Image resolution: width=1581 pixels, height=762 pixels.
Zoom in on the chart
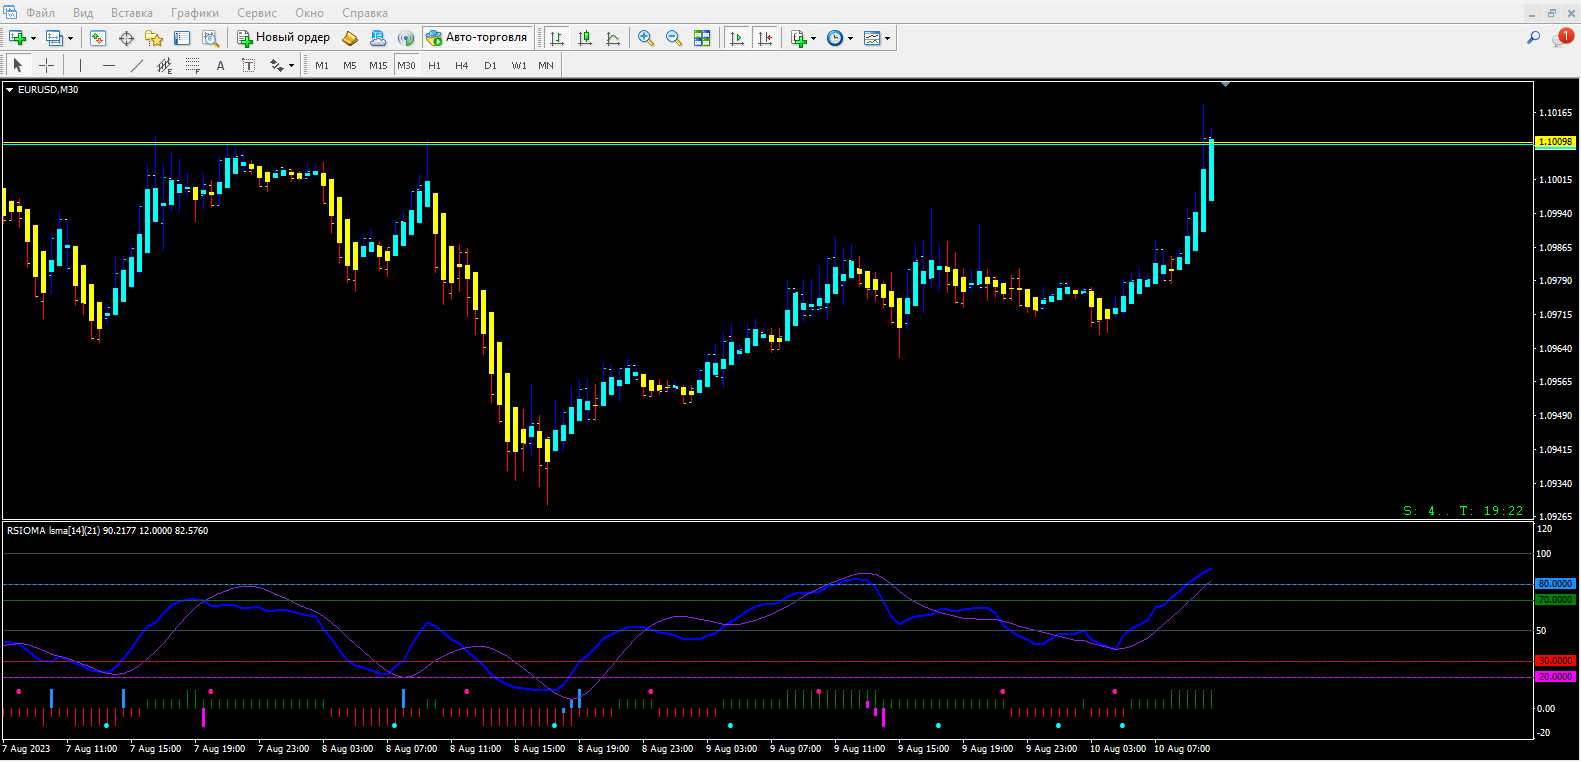coord(646,38)
